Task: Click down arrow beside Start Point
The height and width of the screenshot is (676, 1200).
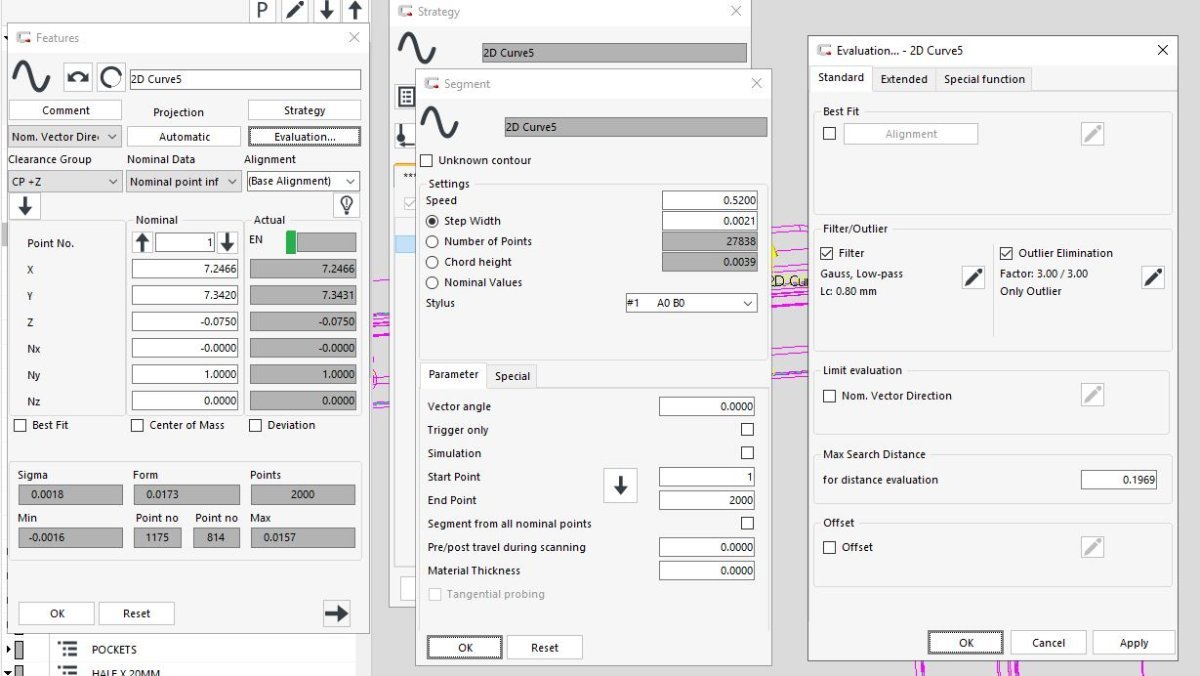Action: [x=620, y=487]
